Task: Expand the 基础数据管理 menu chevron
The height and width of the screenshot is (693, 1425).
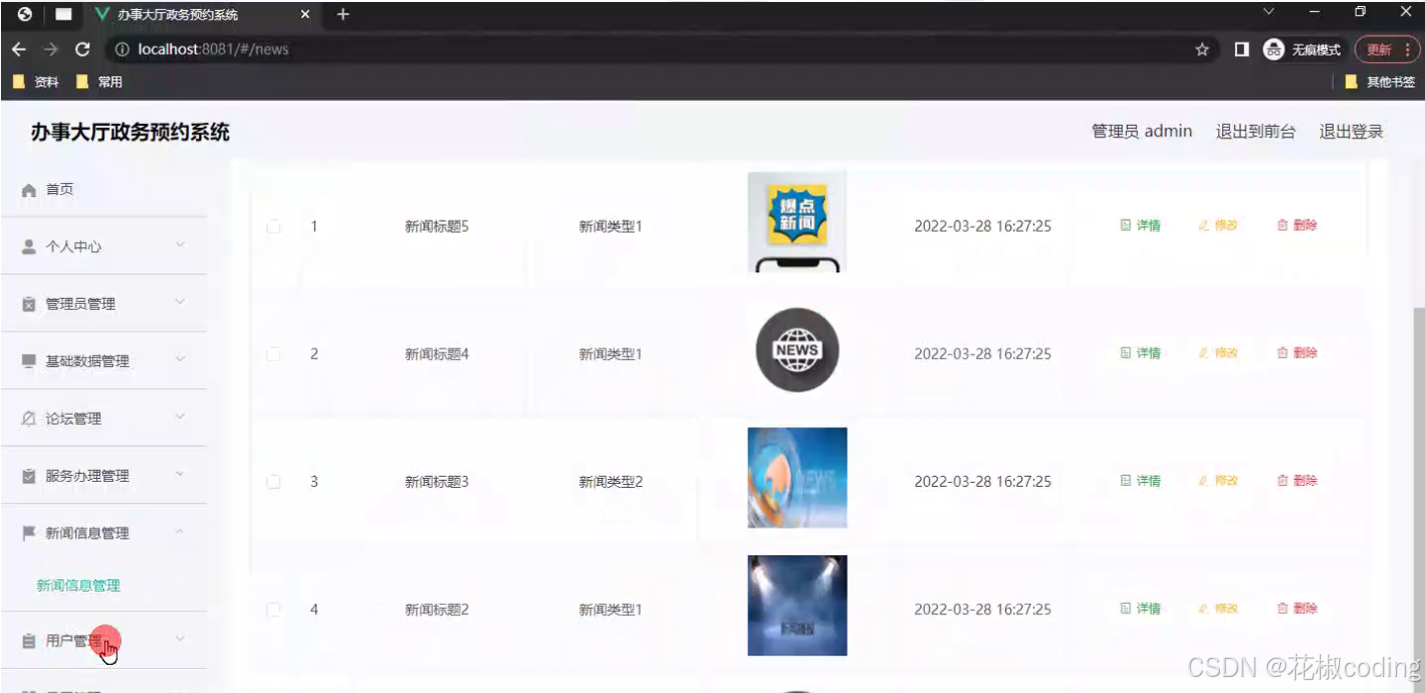Action: click(x=180, y=359)
